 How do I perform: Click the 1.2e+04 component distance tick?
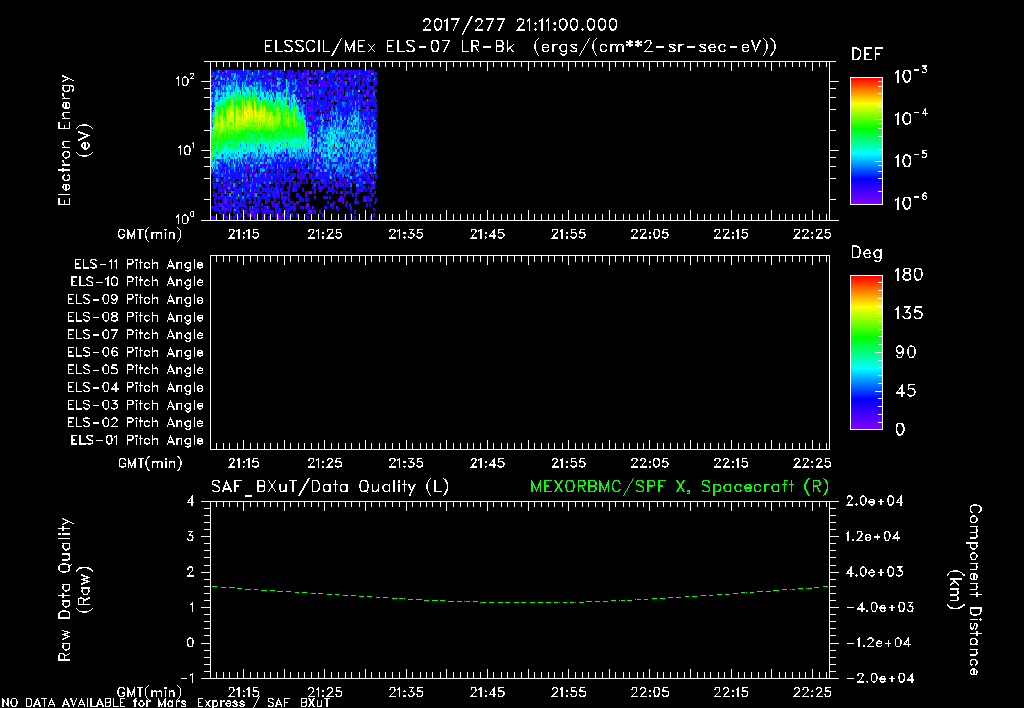873,537
